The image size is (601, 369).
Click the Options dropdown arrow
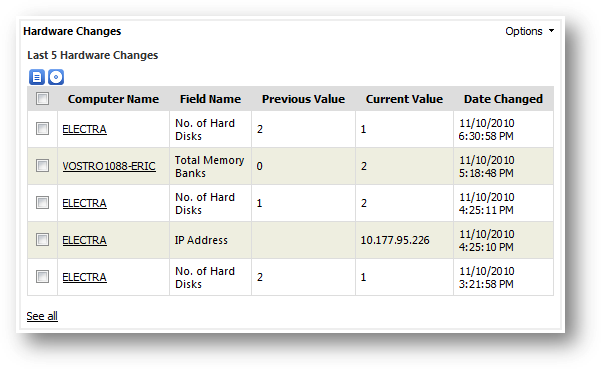pos(551,31)
